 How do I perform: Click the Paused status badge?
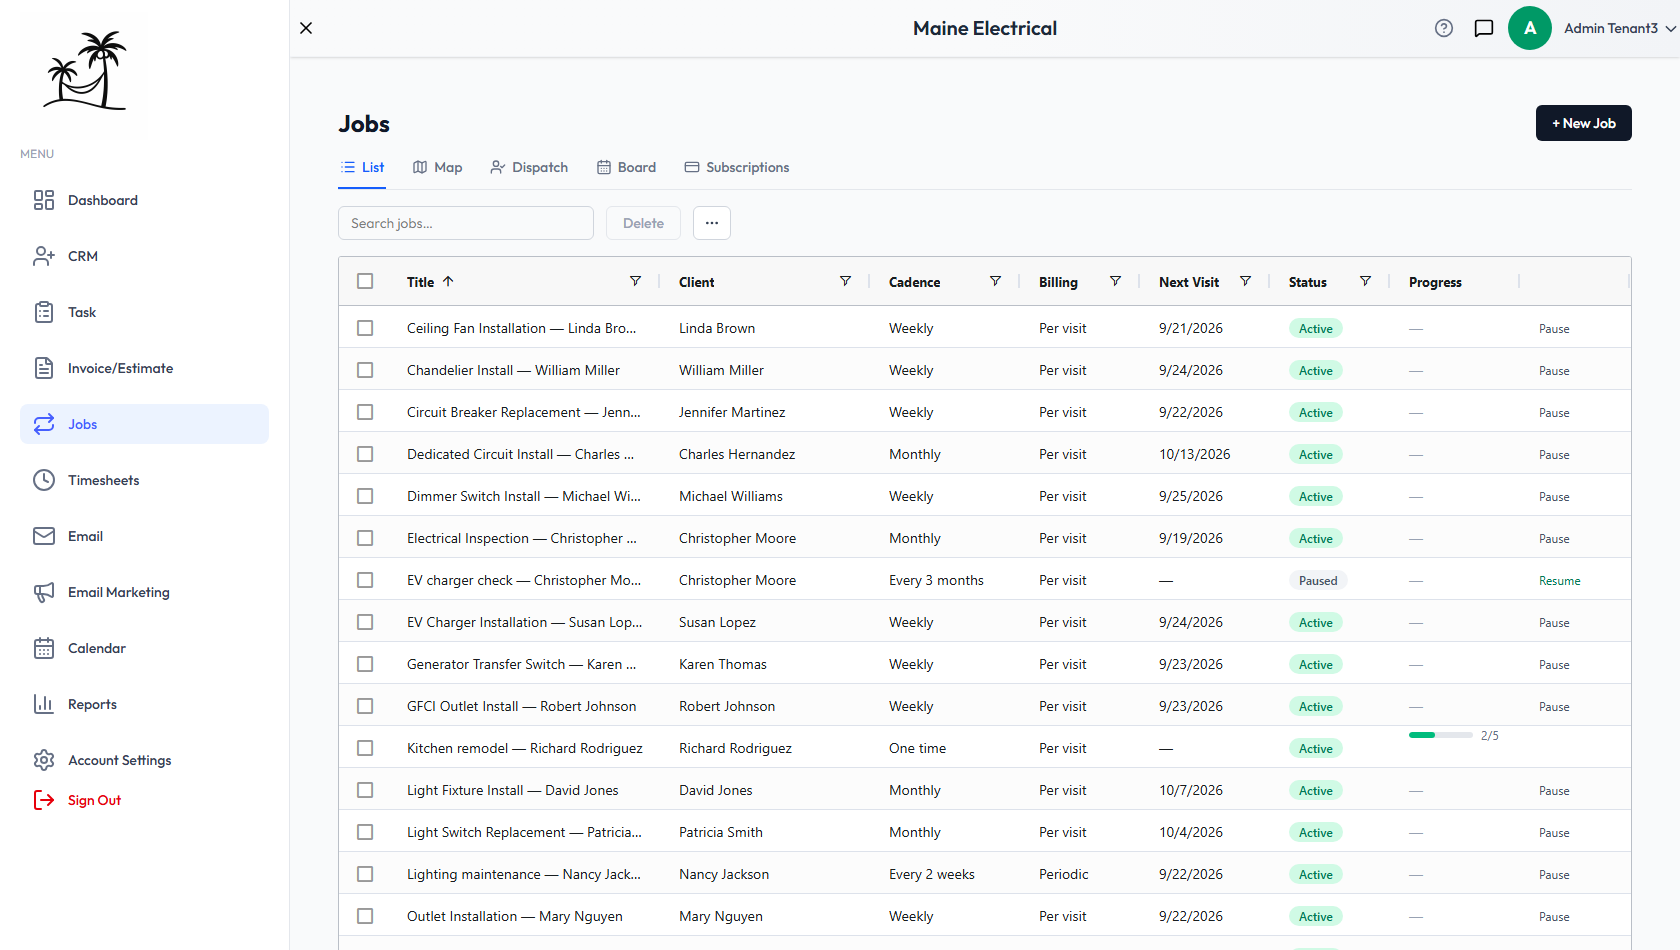point(1318,580)
